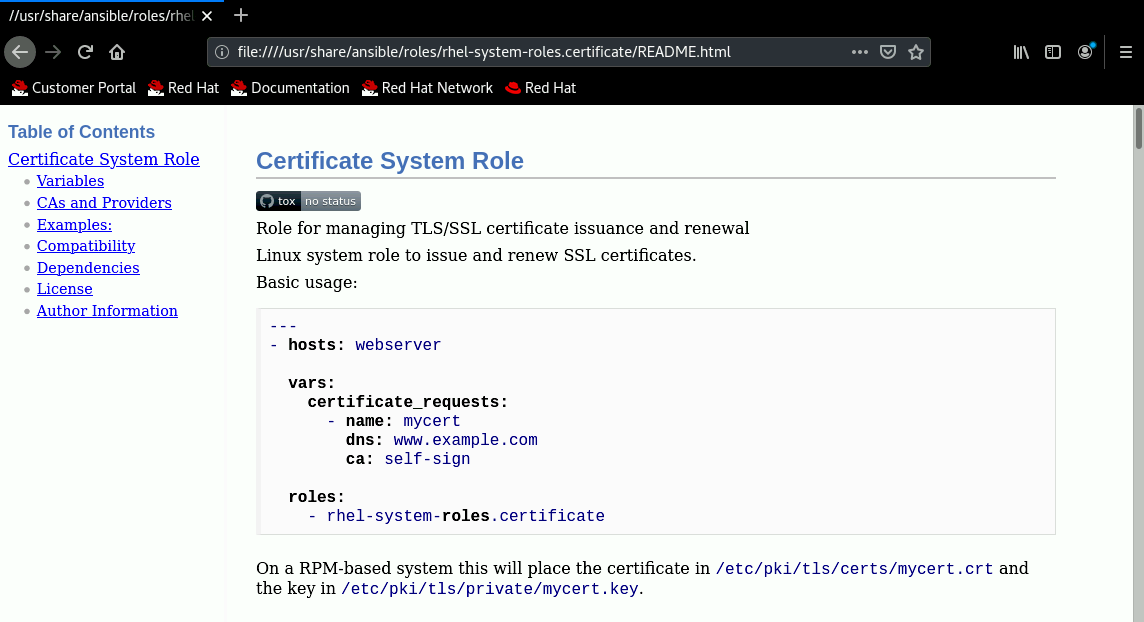The image size is (1144, 622).
Task: Open the Library view icon
Action: pos(1021,52)
